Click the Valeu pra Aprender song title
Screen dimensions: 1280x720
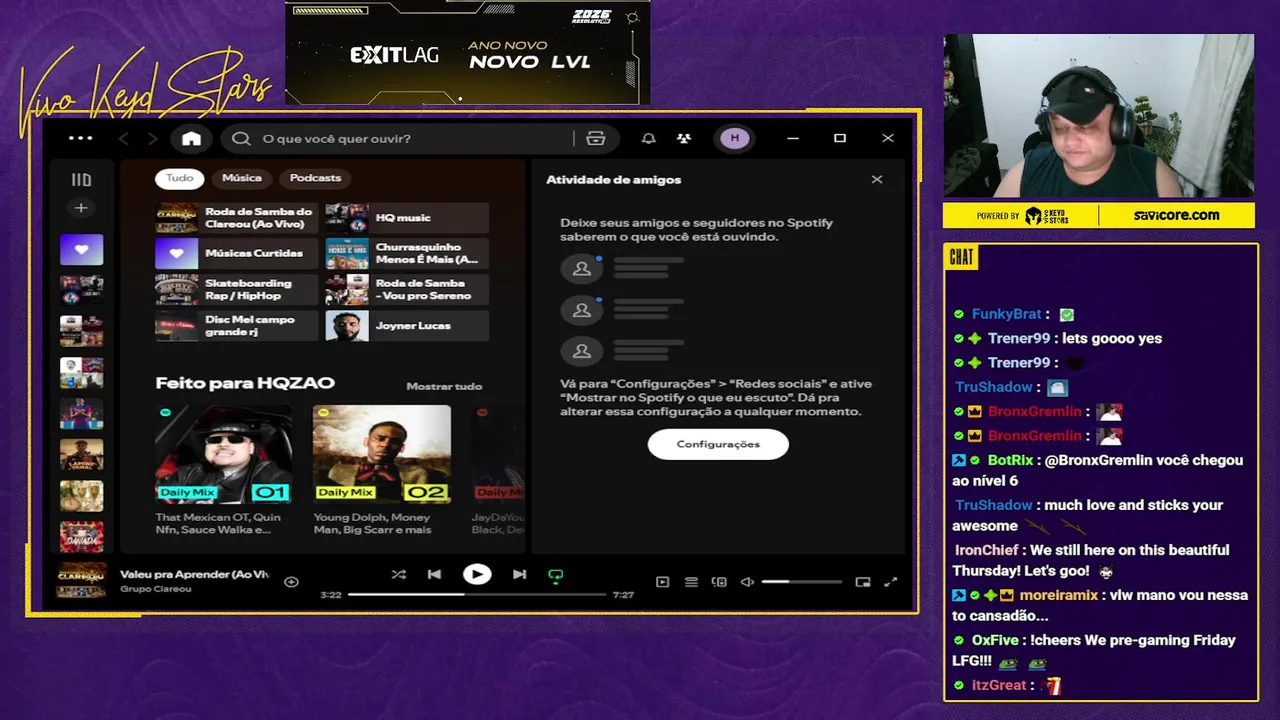(195, 575)
